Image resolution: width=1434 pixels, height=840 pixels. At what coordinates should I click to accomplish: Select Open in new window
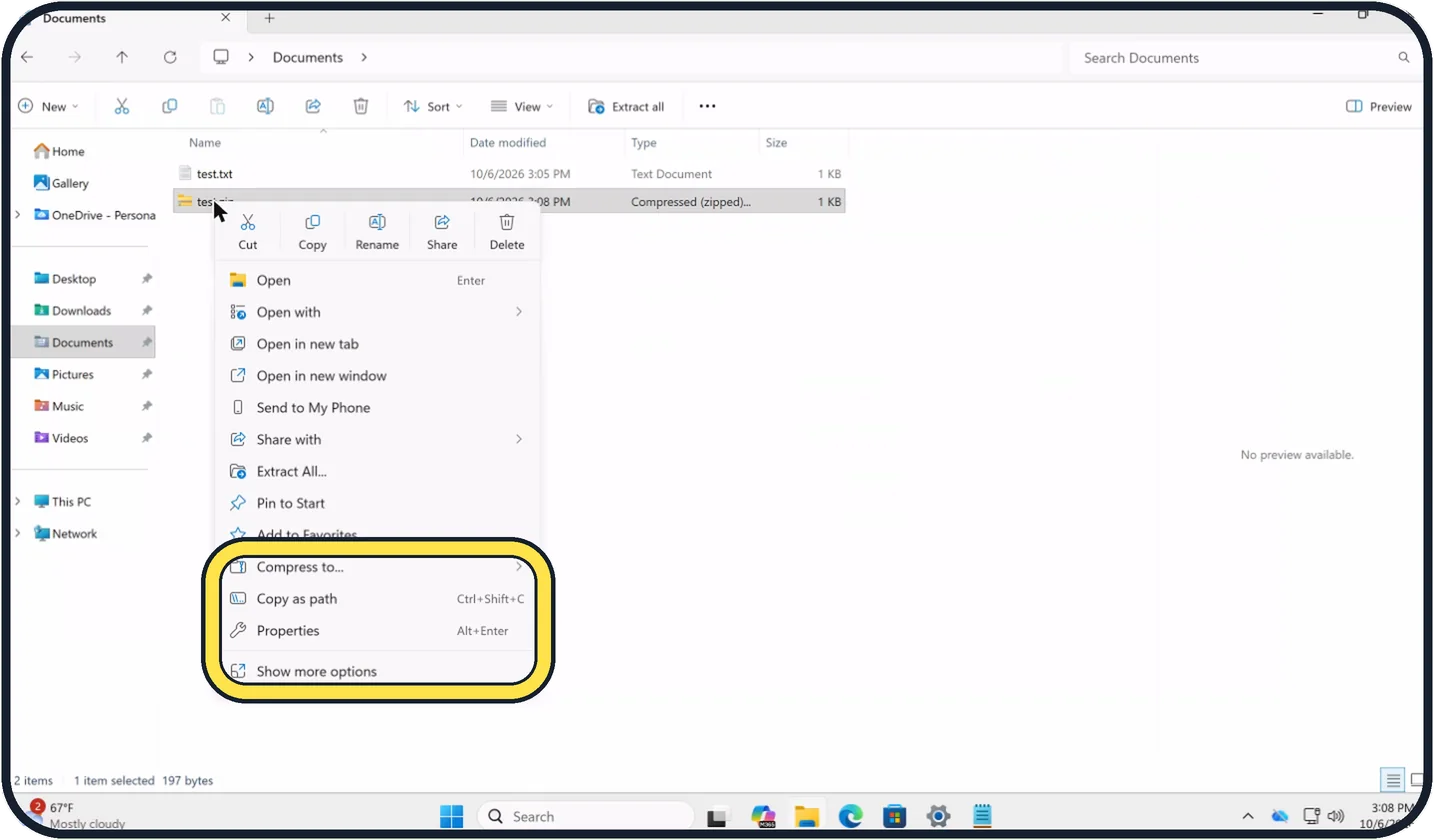pos(377,376)
